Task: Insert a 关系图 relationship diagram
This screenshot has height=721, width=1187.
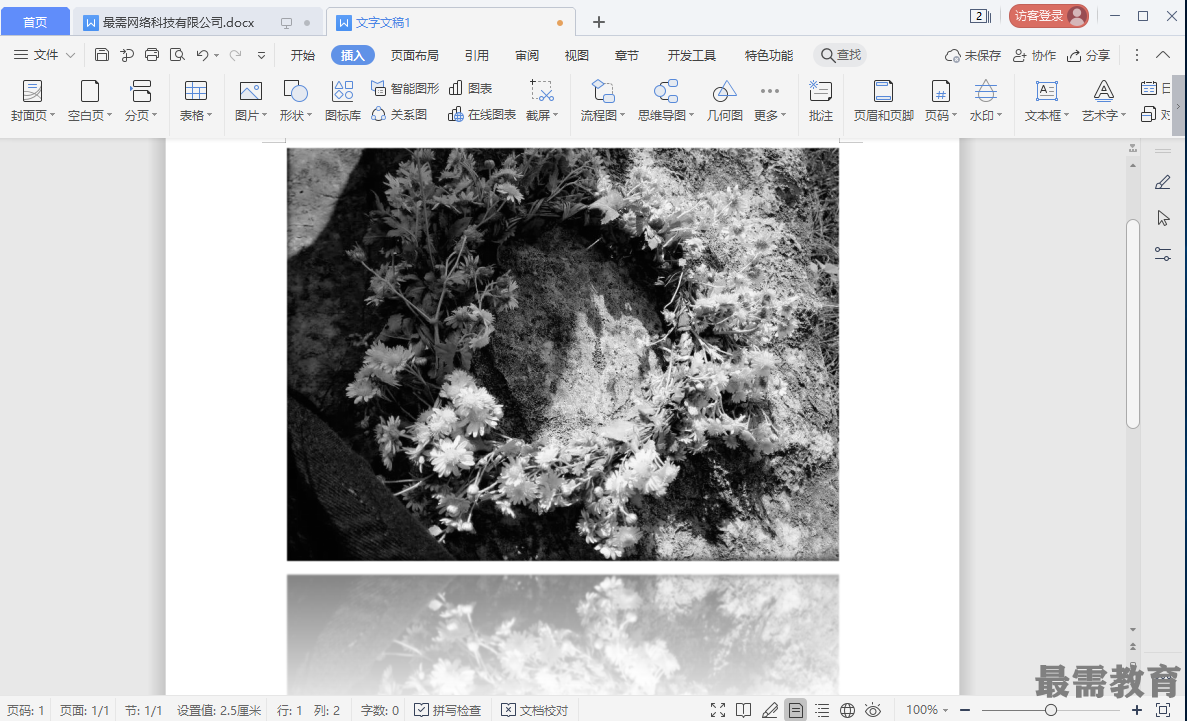Action: tap(399, 114)
